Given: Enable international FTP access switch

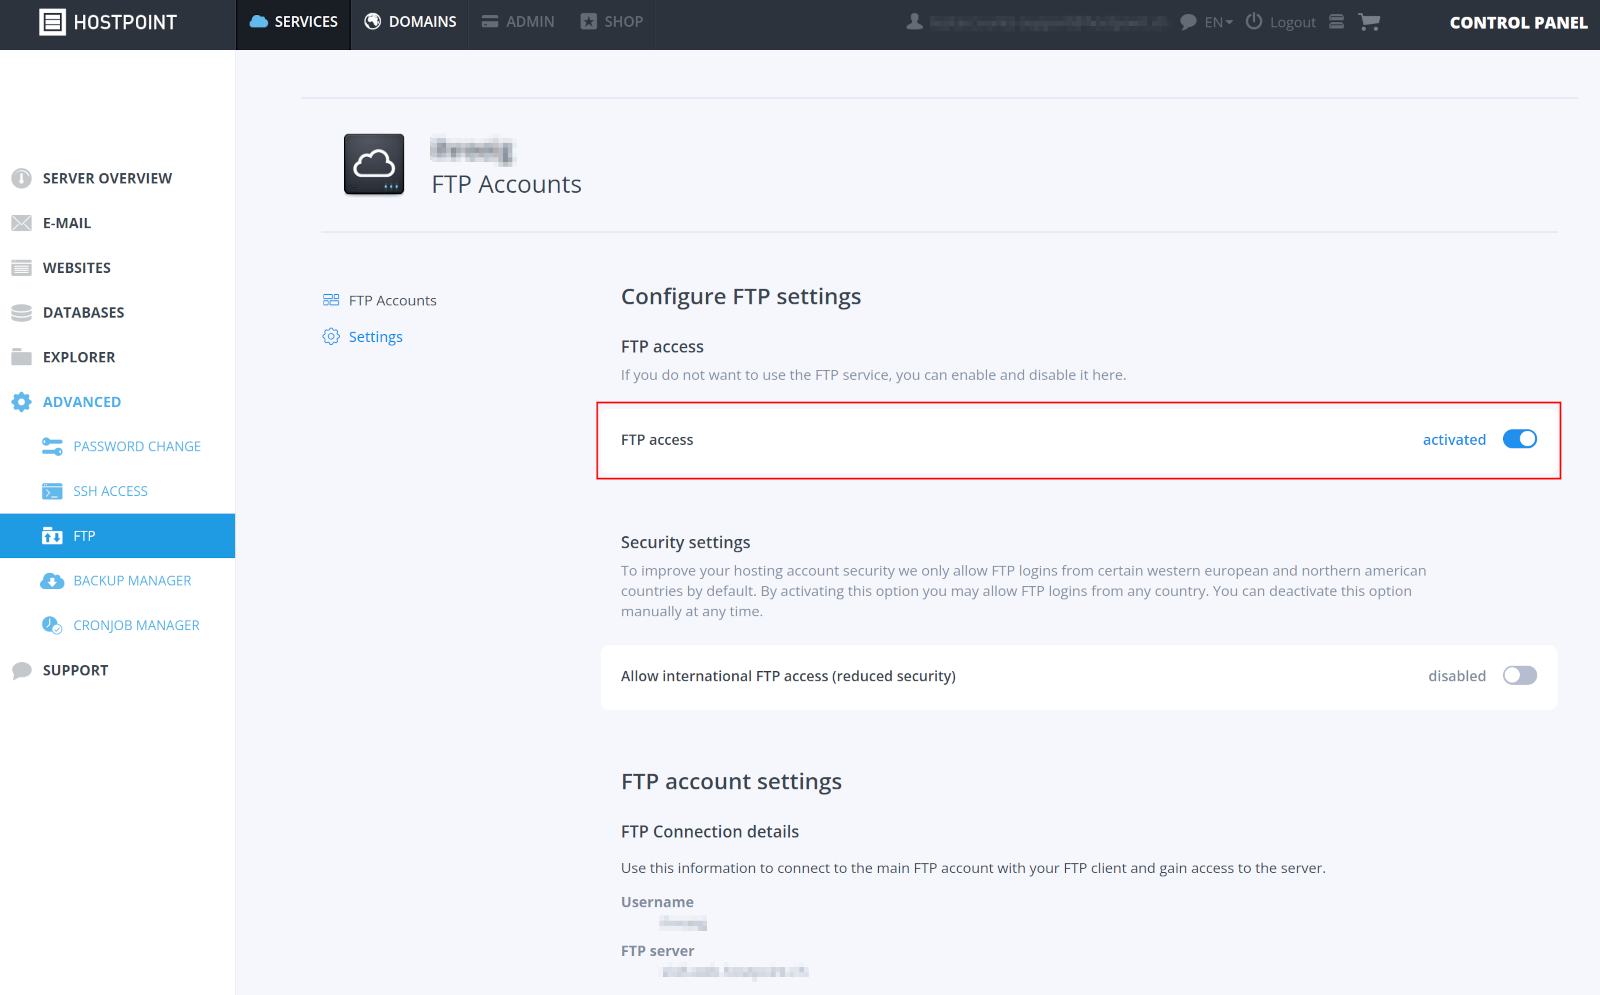Looking at the screenshot, I should pos(1520,676).
